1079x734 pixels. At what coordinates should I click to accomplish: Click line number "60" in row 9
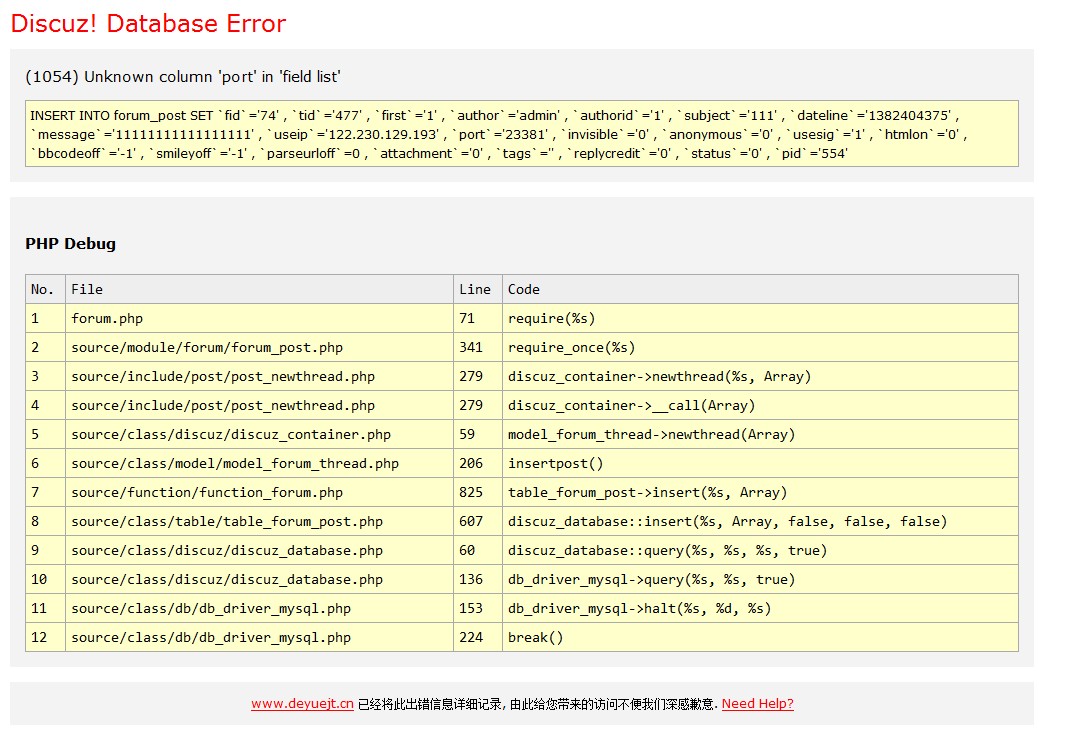[x=478, y=550]
